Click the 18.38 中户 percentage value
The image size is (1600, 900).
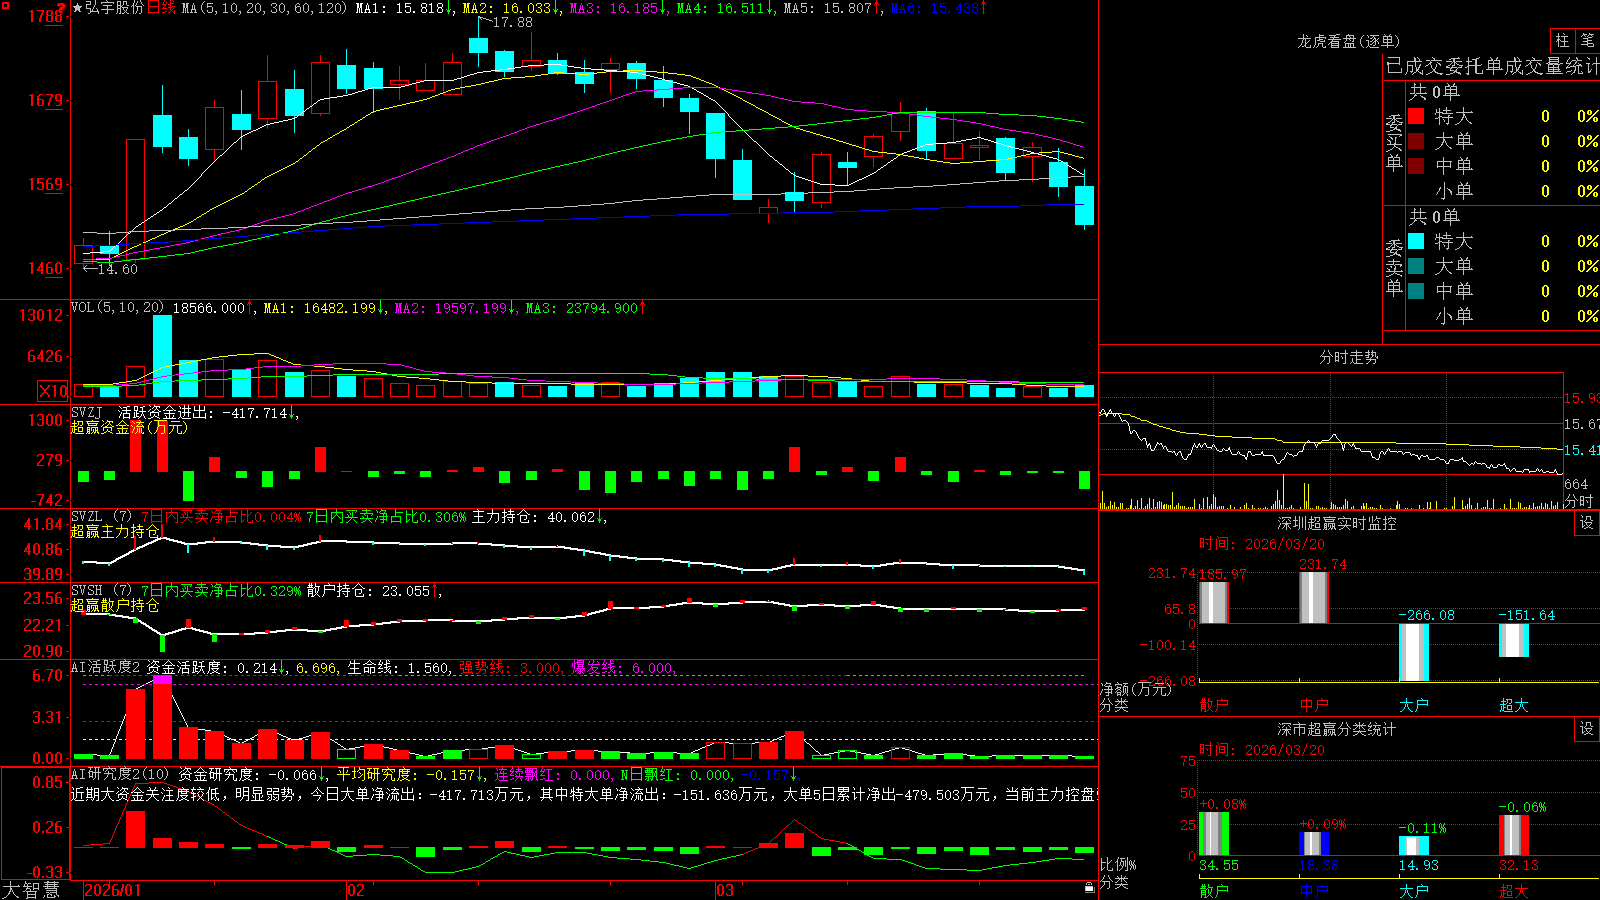click(1319, 865)
